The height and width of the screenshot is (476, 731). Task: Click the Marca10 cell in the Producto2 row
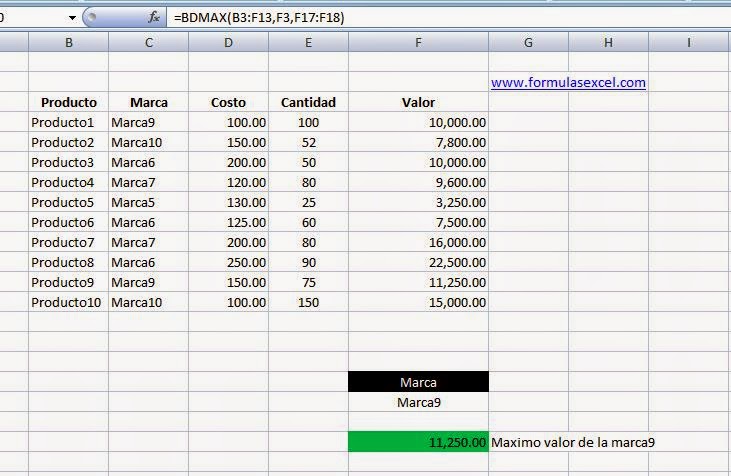point(148,142)
